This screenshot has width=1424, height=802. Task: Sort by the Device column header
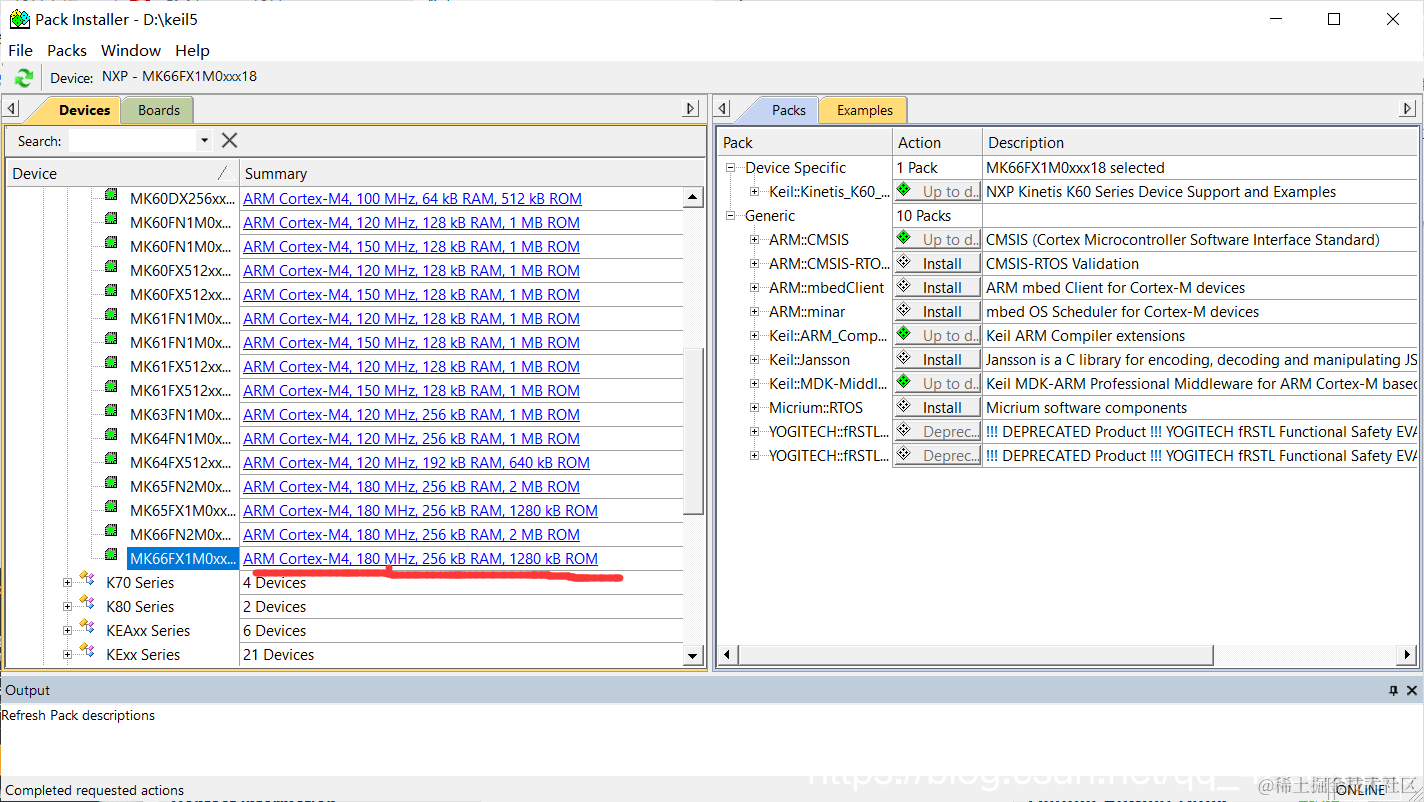point(123,173)
